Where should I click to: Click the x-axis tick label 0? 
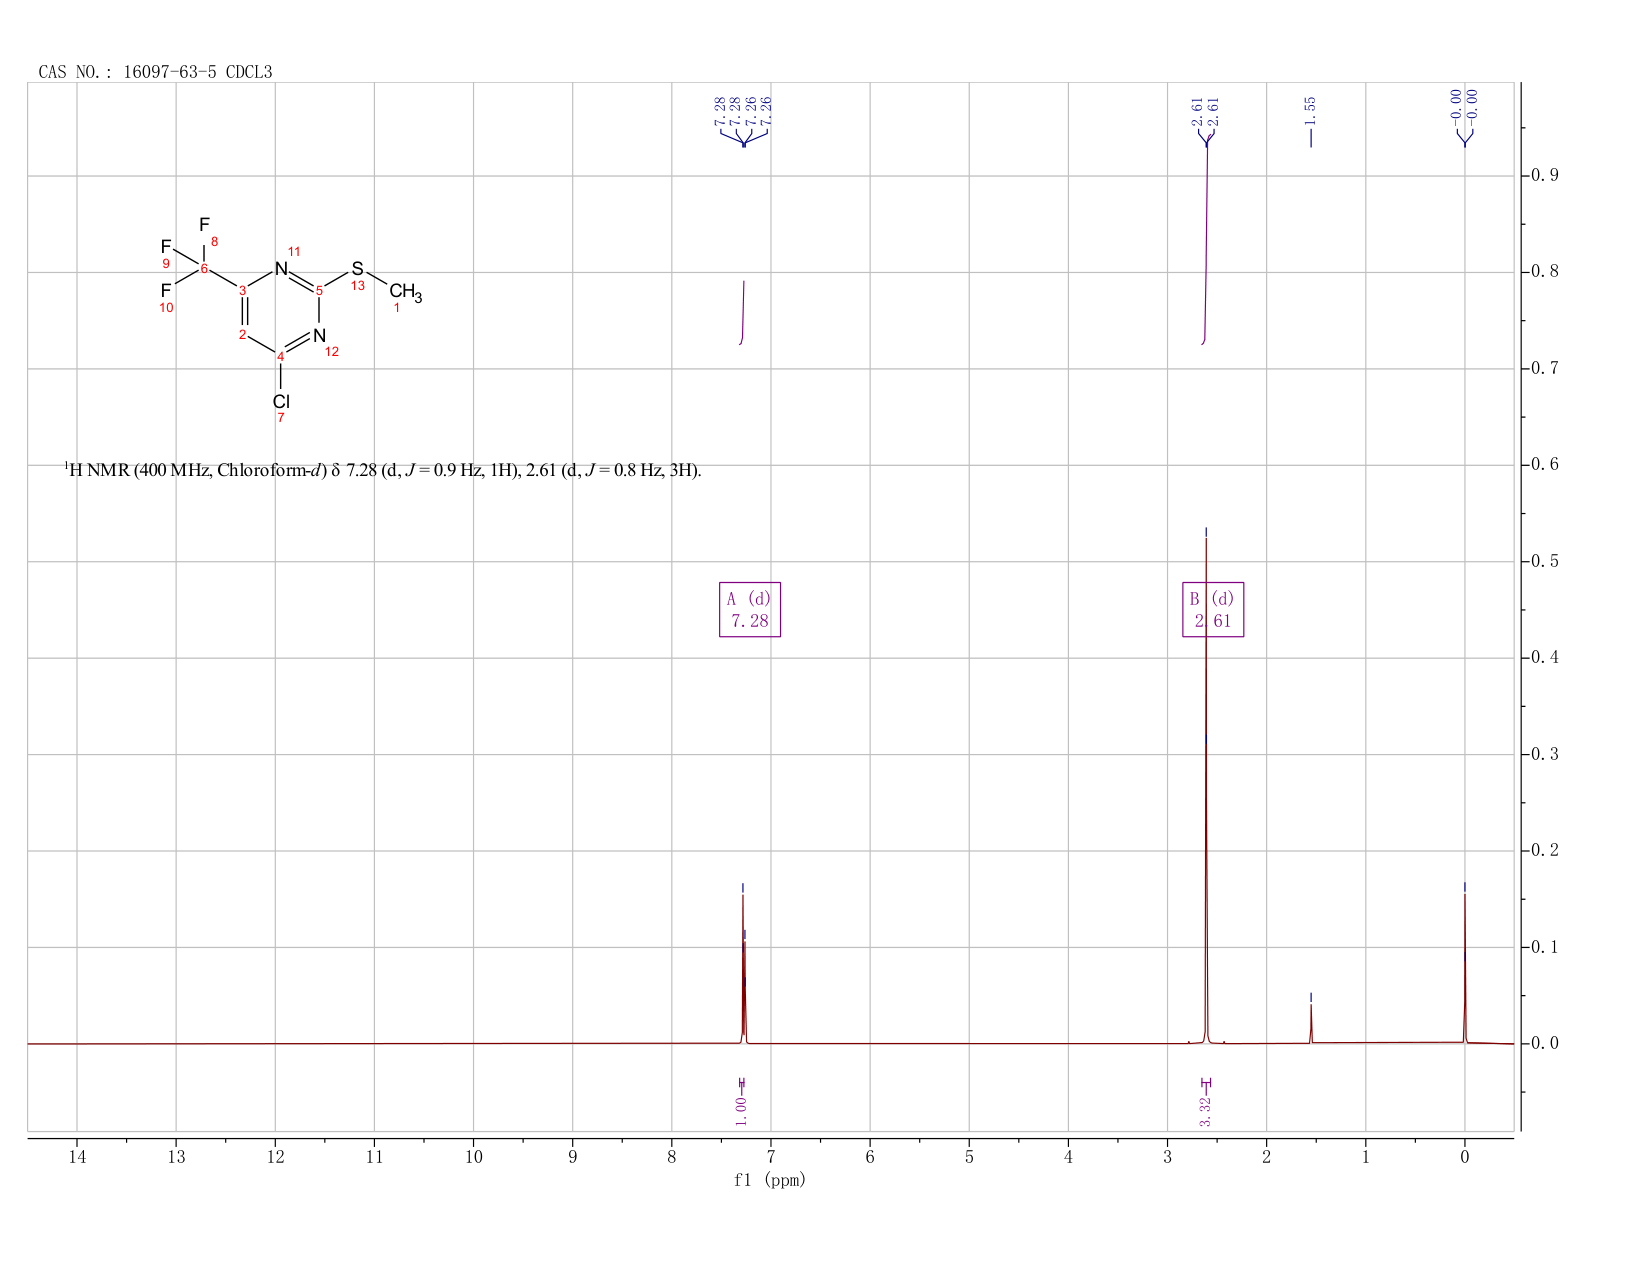pyautogui.click(x=1465, y=1157)
